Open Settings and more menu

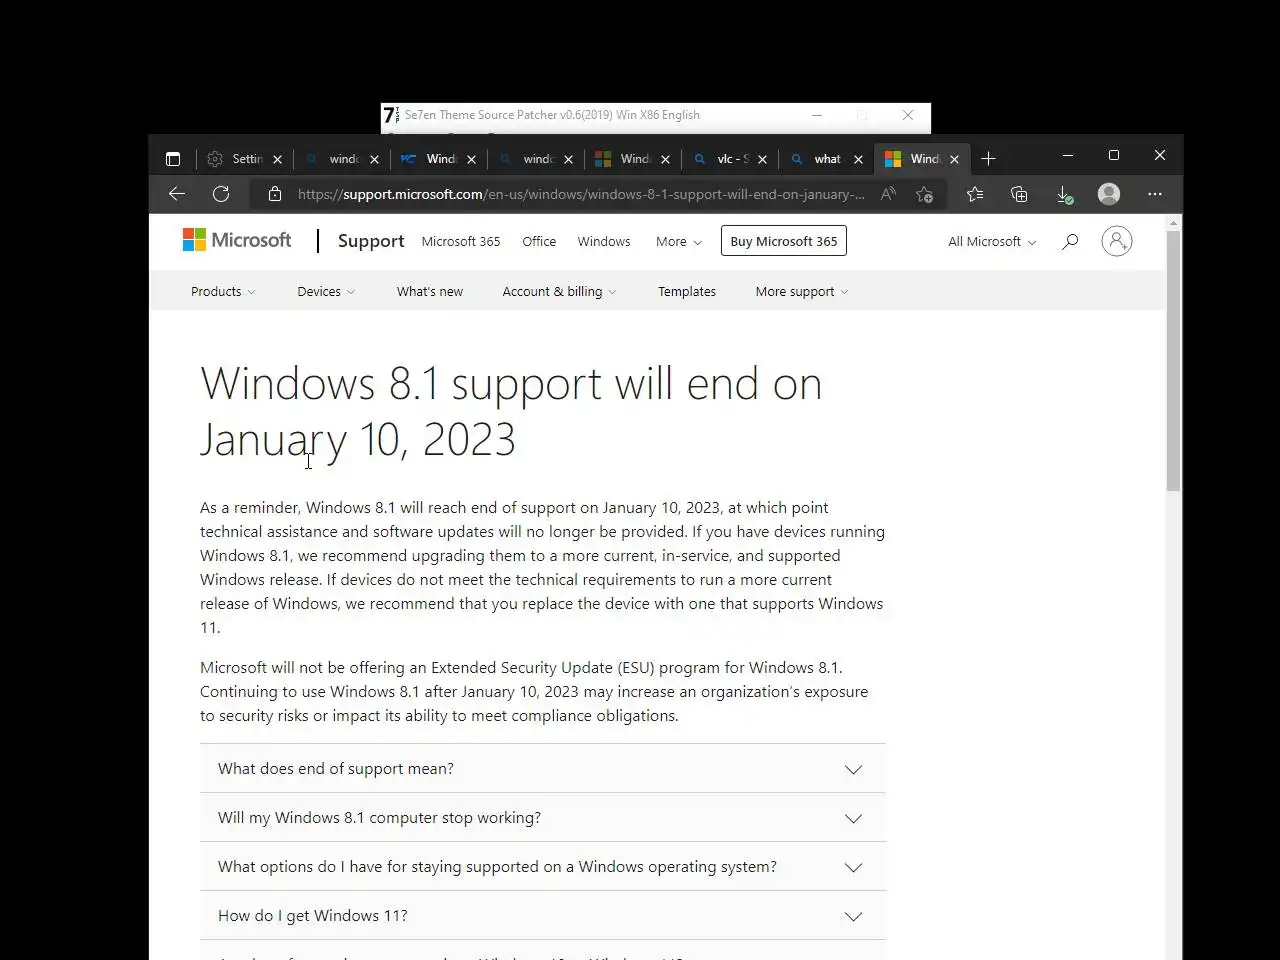coord(1155,194)
